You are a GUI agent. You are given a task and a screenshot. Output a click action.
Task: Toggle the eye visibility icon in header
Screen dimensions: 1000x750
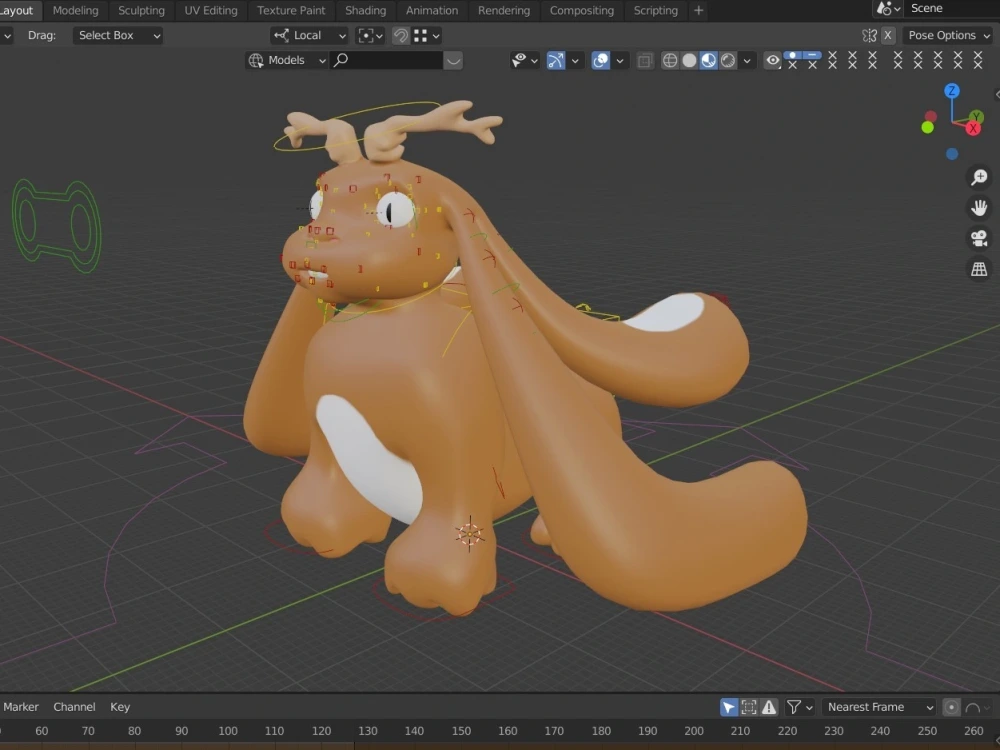point(772,60)
